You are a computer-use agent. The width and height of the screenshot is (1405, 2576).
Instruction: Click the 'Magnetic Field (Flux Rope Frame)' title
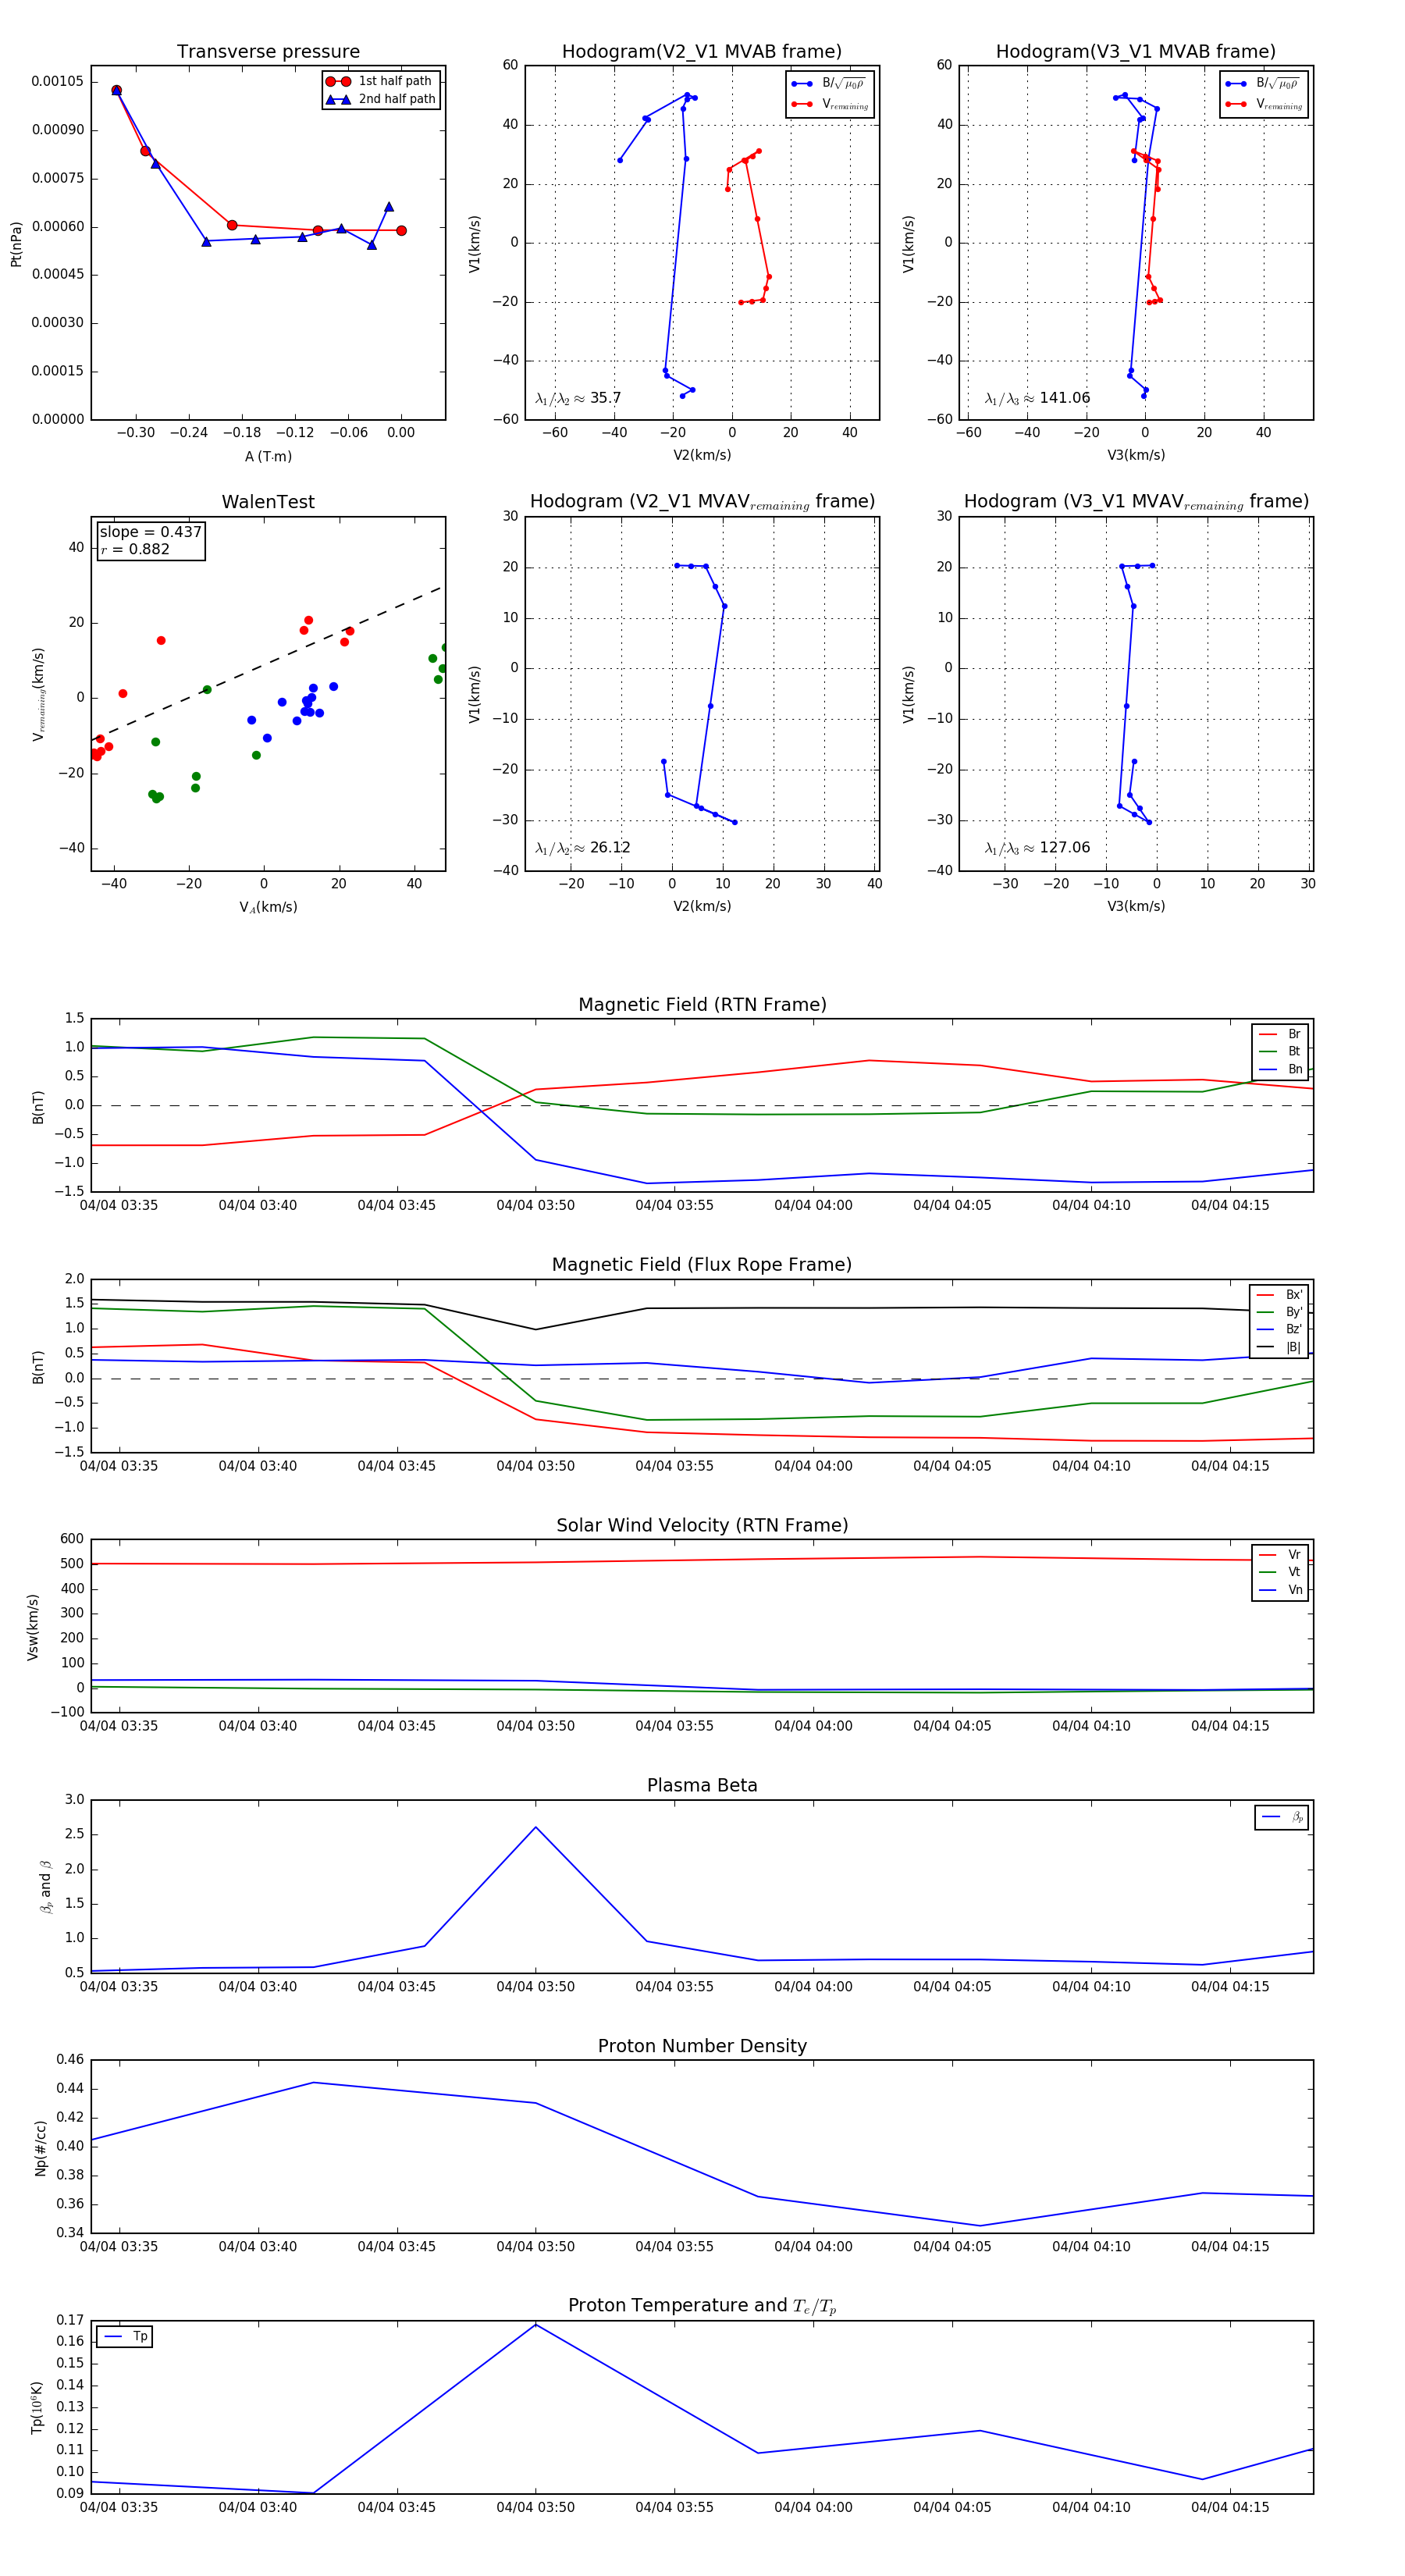(702, 1265)
